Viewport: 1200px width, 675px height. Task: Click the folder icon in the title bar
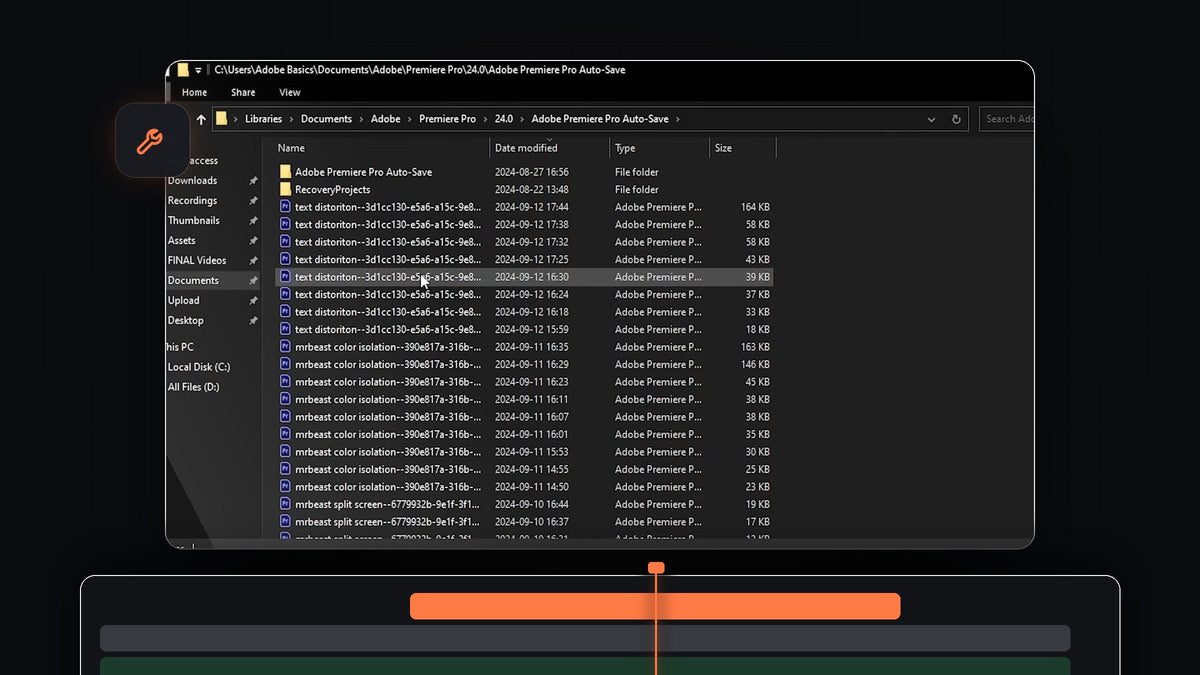[183, 70]
